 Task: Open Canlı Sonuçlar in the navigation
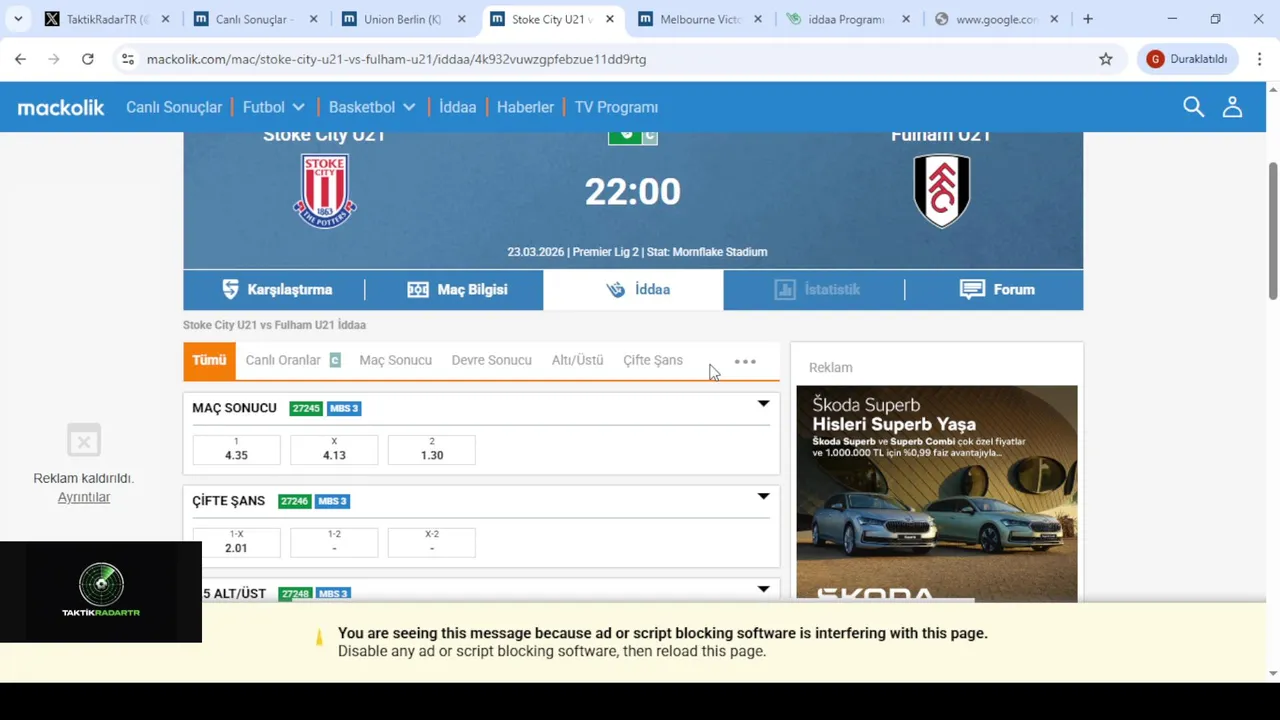pos(174,107)
